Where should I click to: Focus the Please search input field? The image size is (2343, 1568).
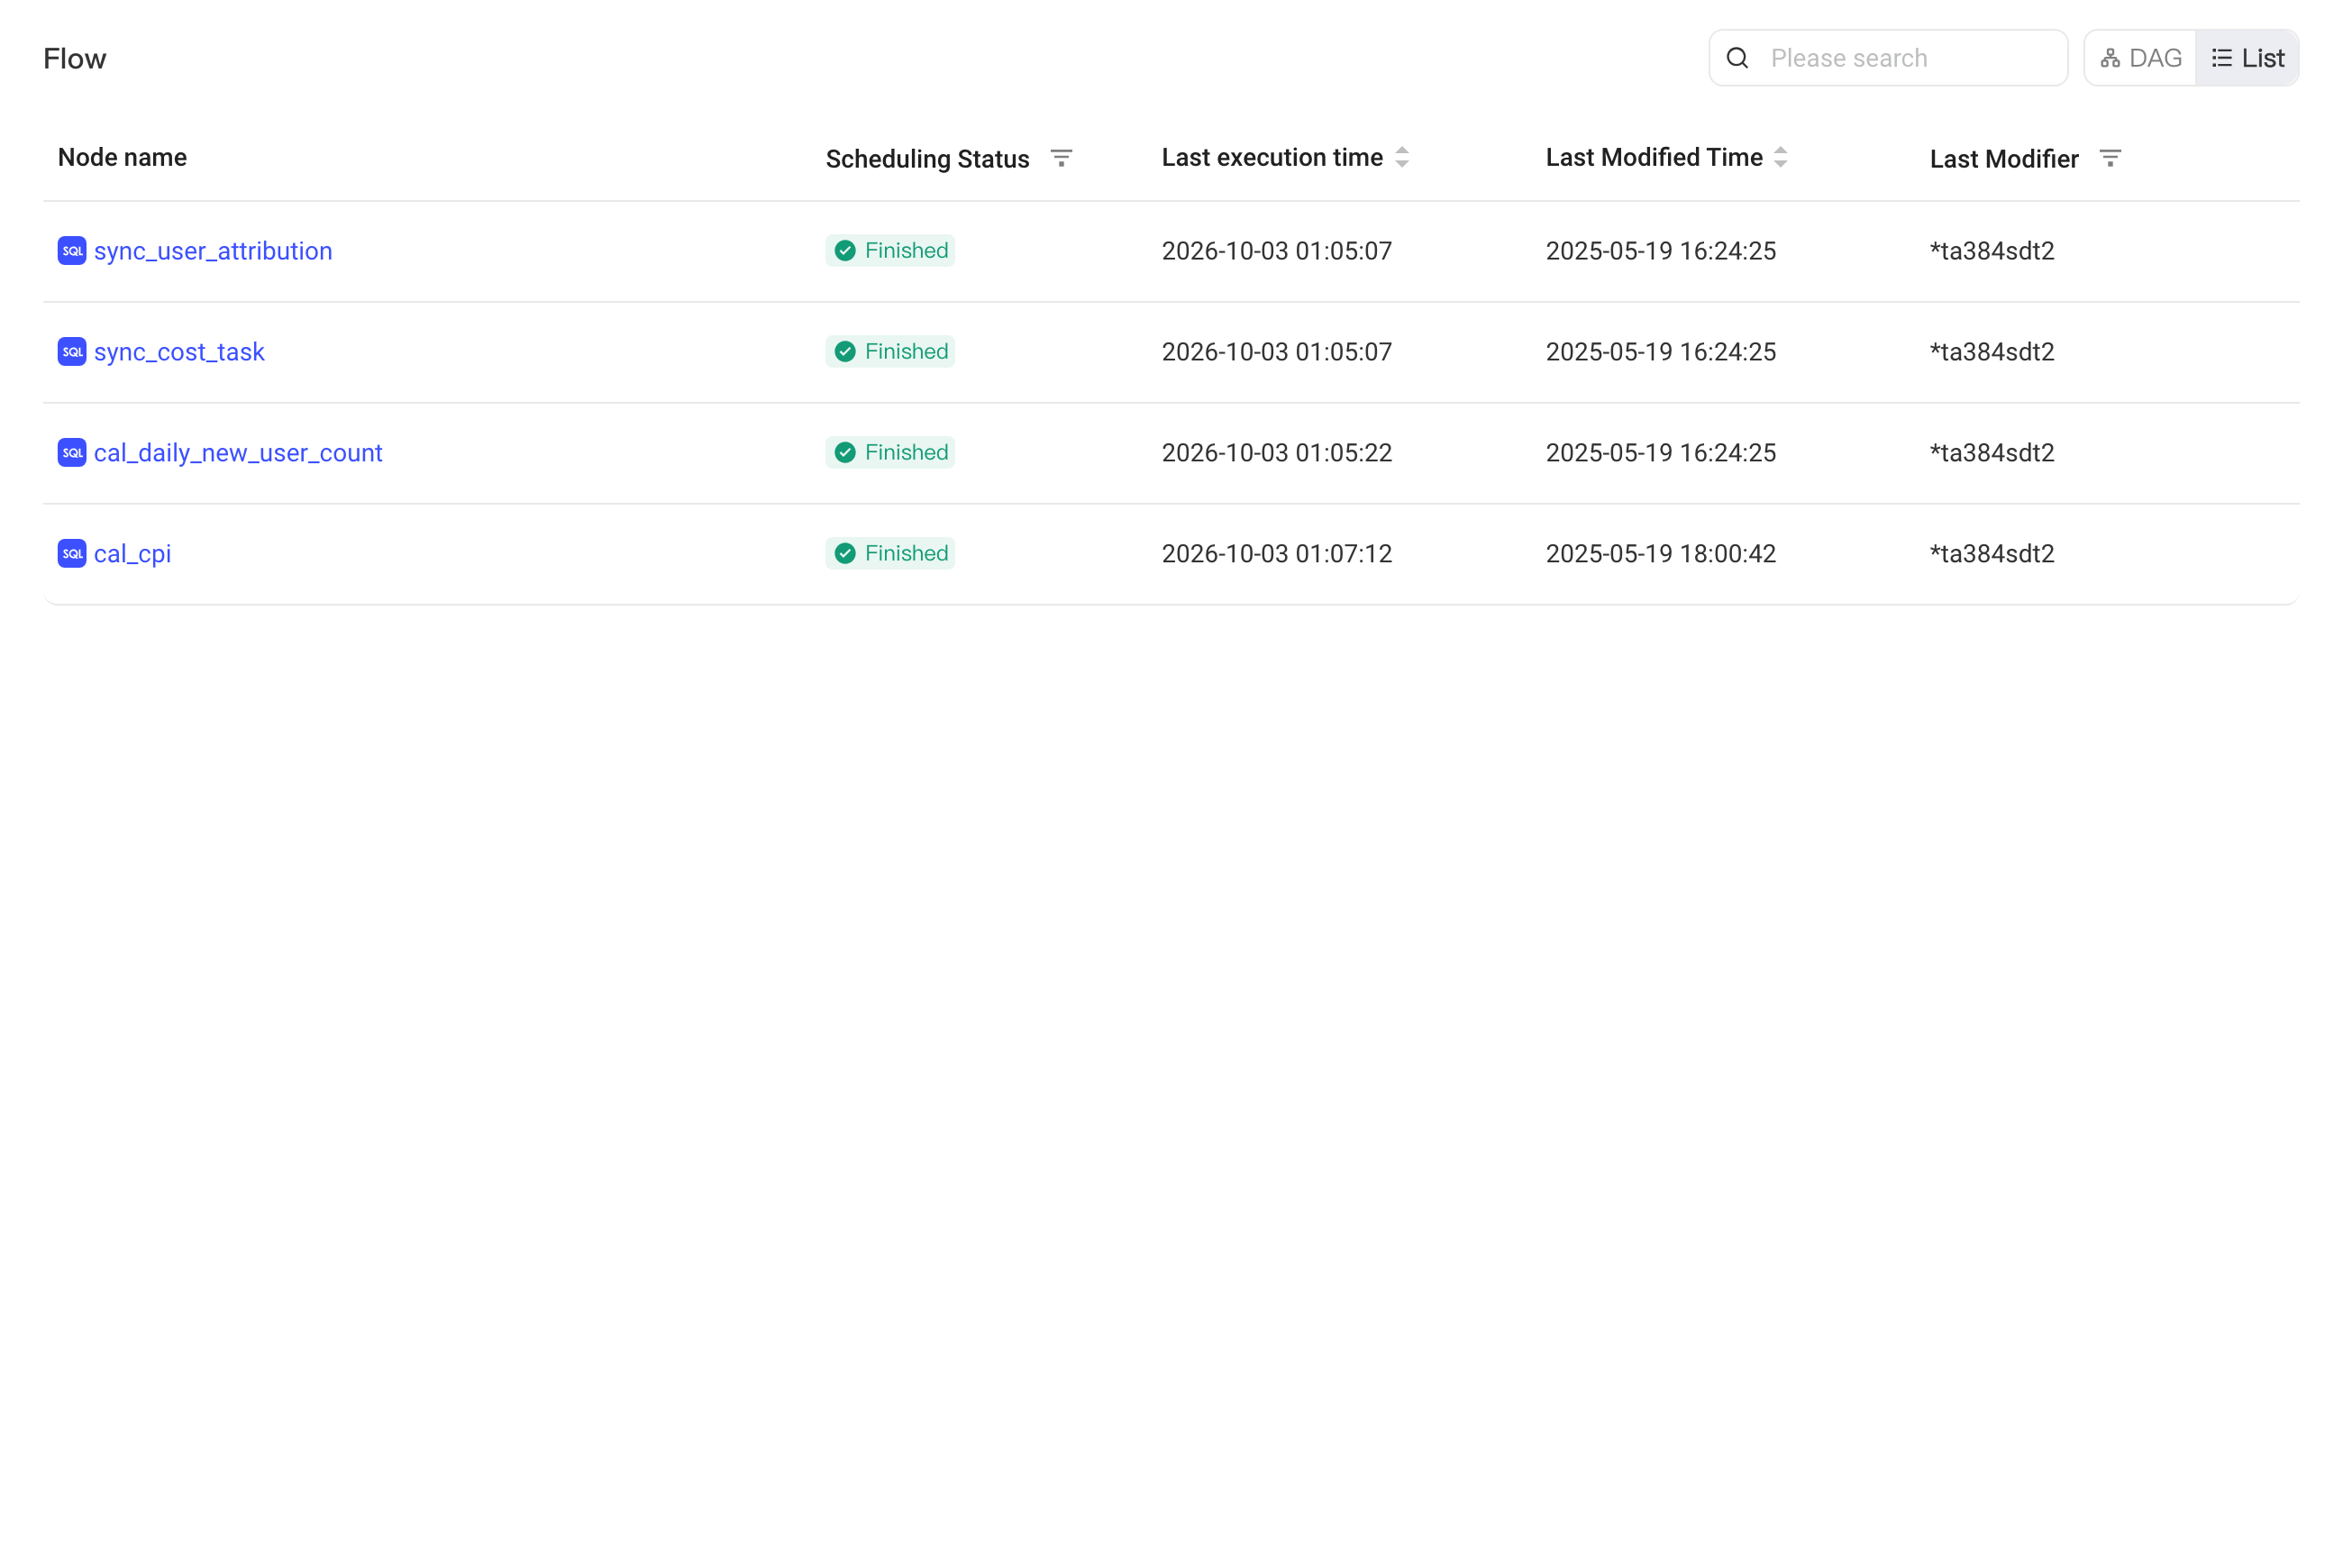(1888, 58)
